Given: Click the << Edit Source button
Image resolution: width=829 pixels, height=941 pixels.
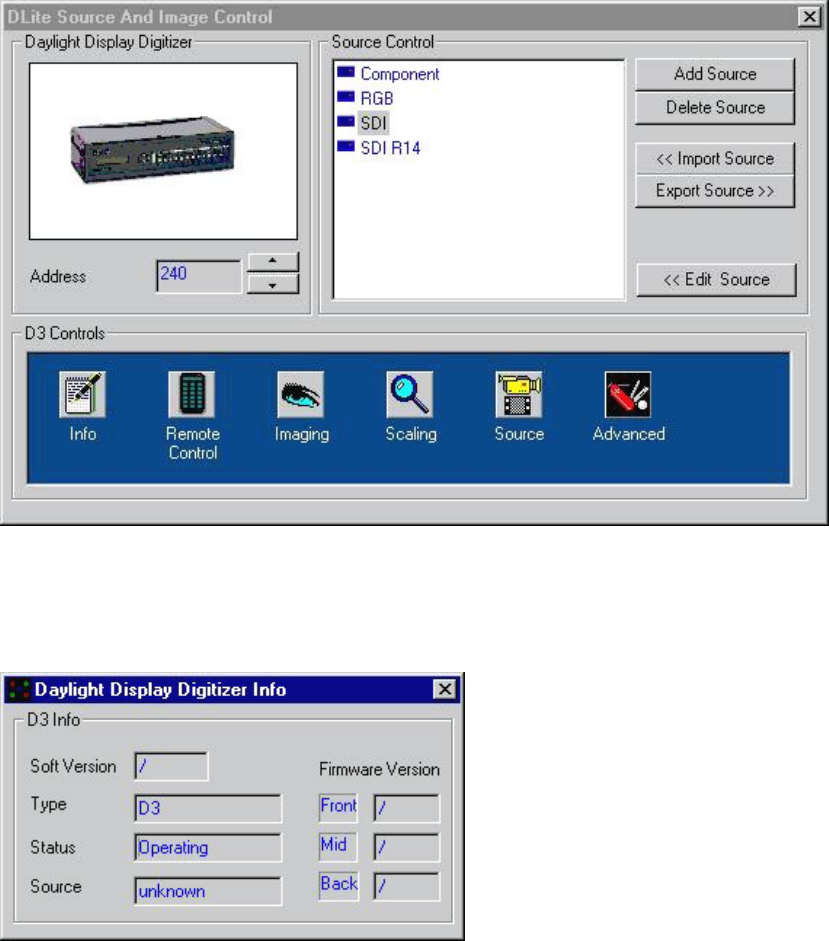Looking at the screenshot, I should (x=716, y=280).
